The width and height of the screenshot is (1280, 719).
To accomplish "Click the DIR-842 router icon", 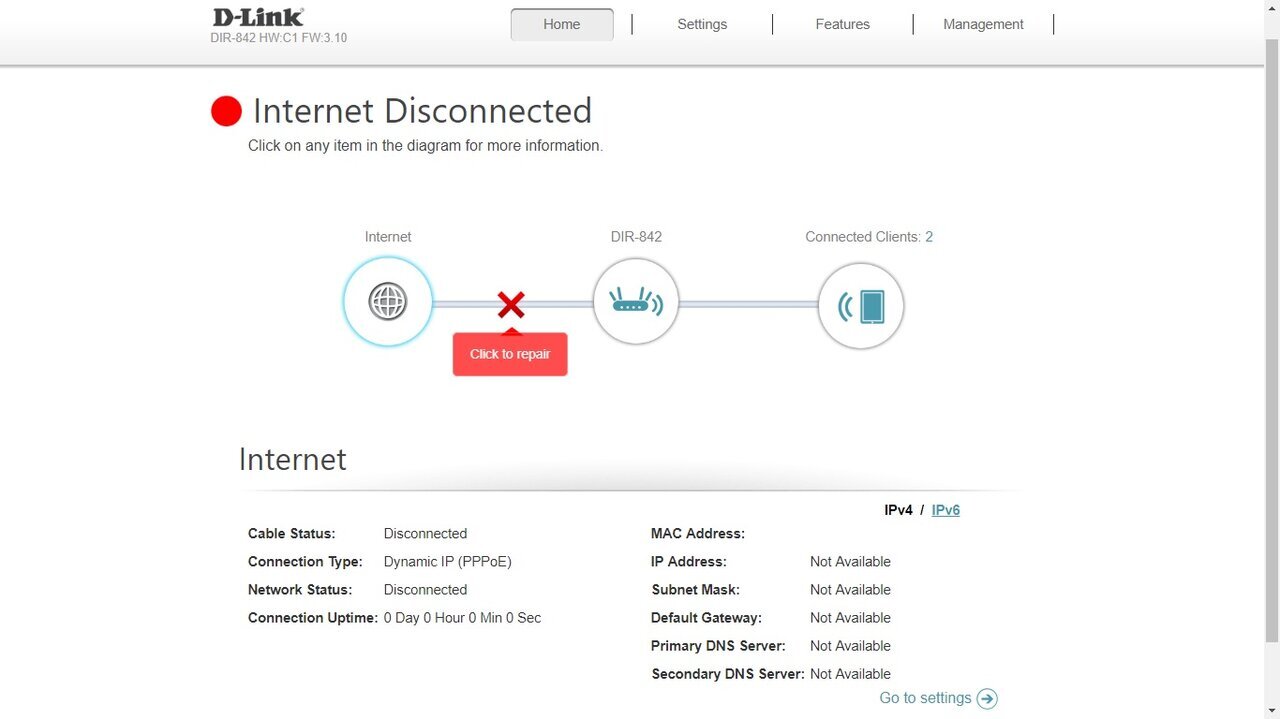I will (x=636, y=301).
